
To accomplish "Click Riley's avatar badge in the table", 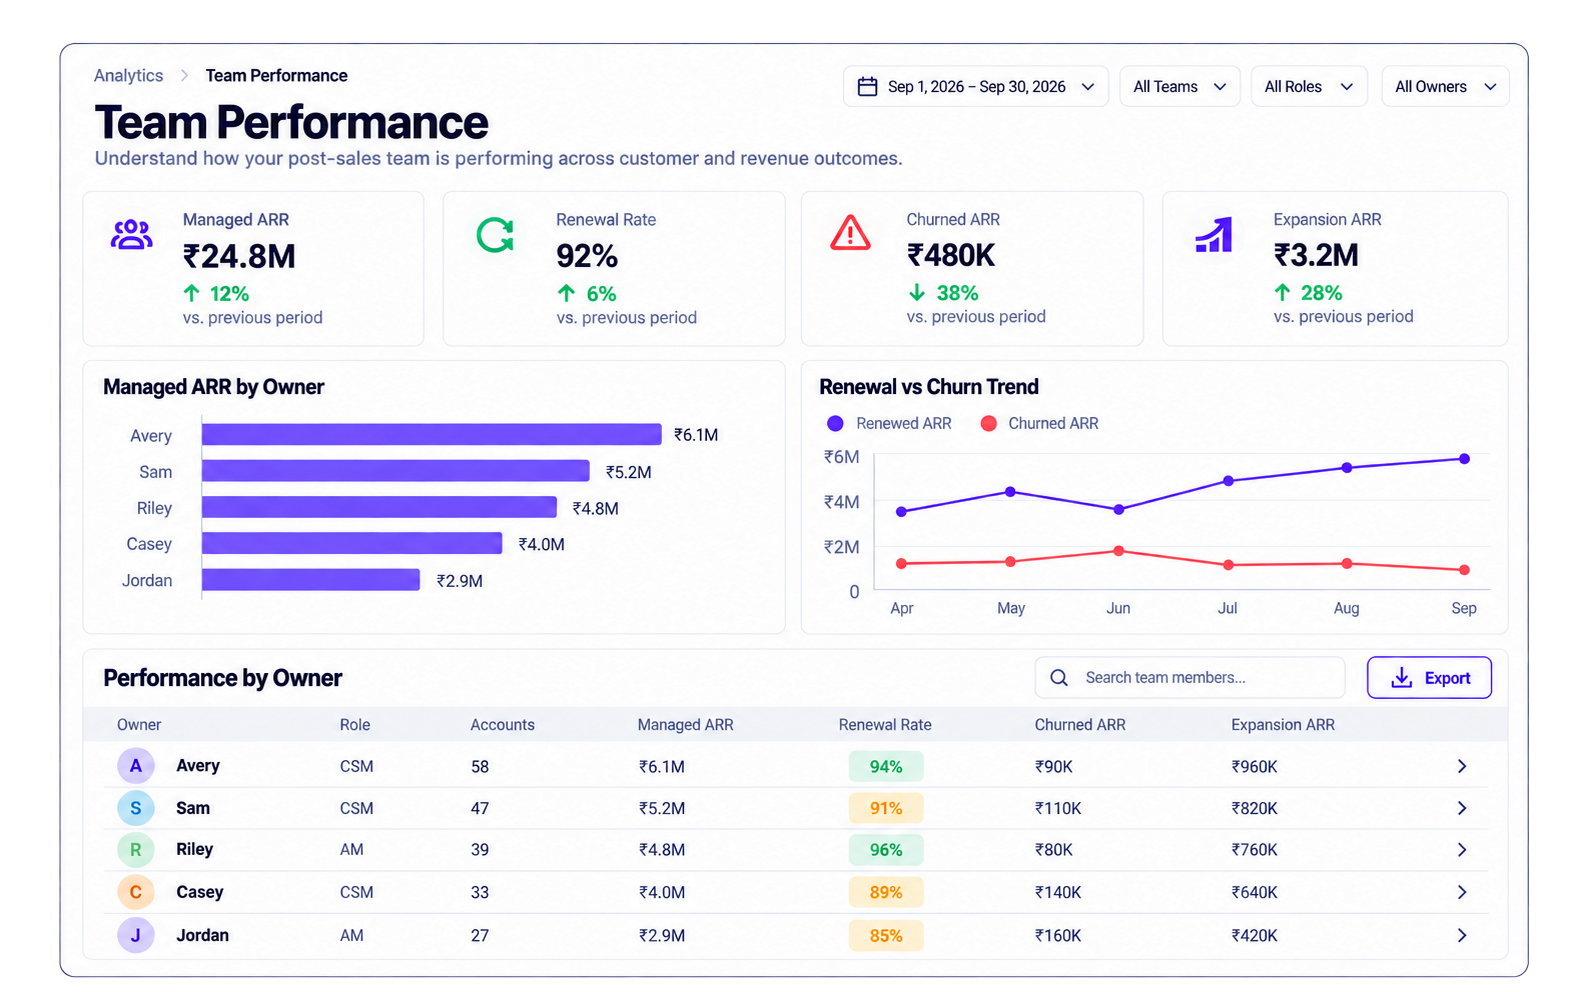I will [x=136, y=850].
